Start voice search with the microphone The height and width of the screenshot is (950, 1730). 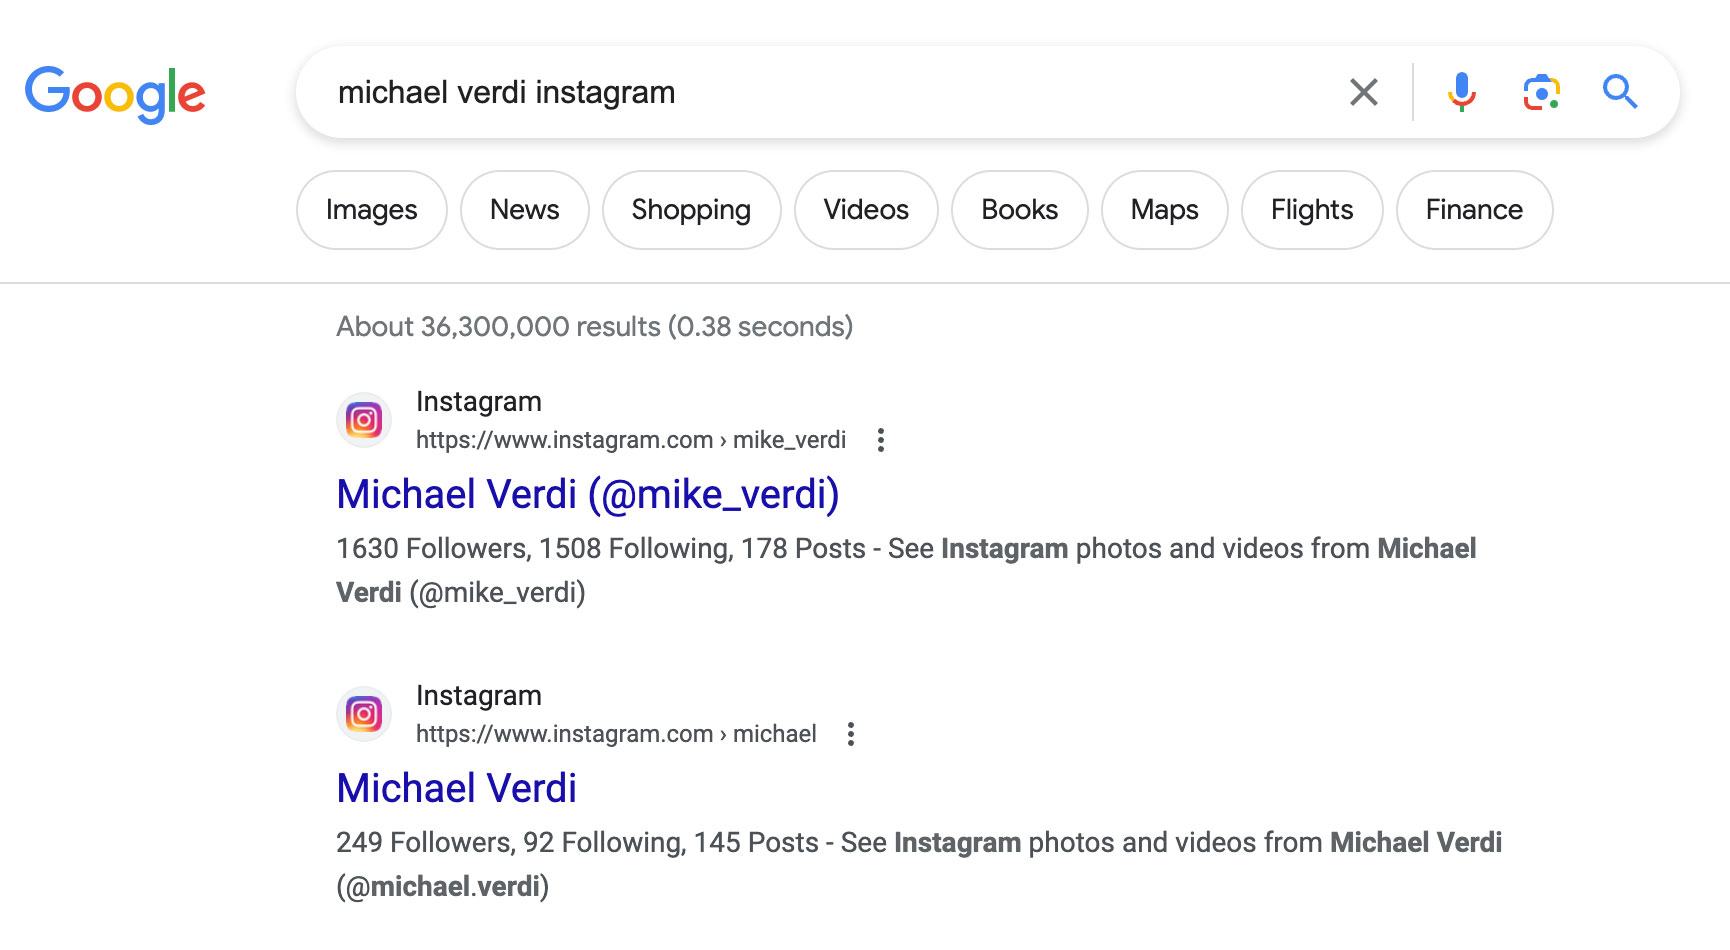coord(1461,92)
